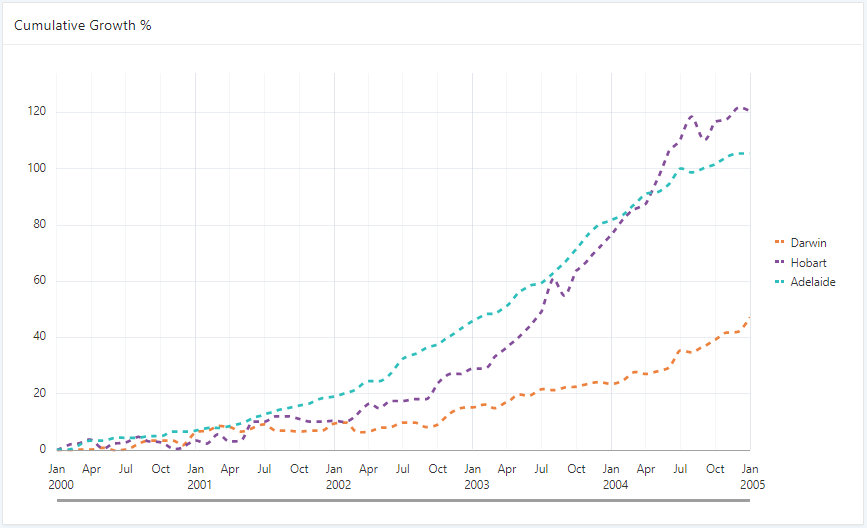The image size is (867, 528).
Task: Select the Jan 2005 x-axis label
Action: point(750,476)
